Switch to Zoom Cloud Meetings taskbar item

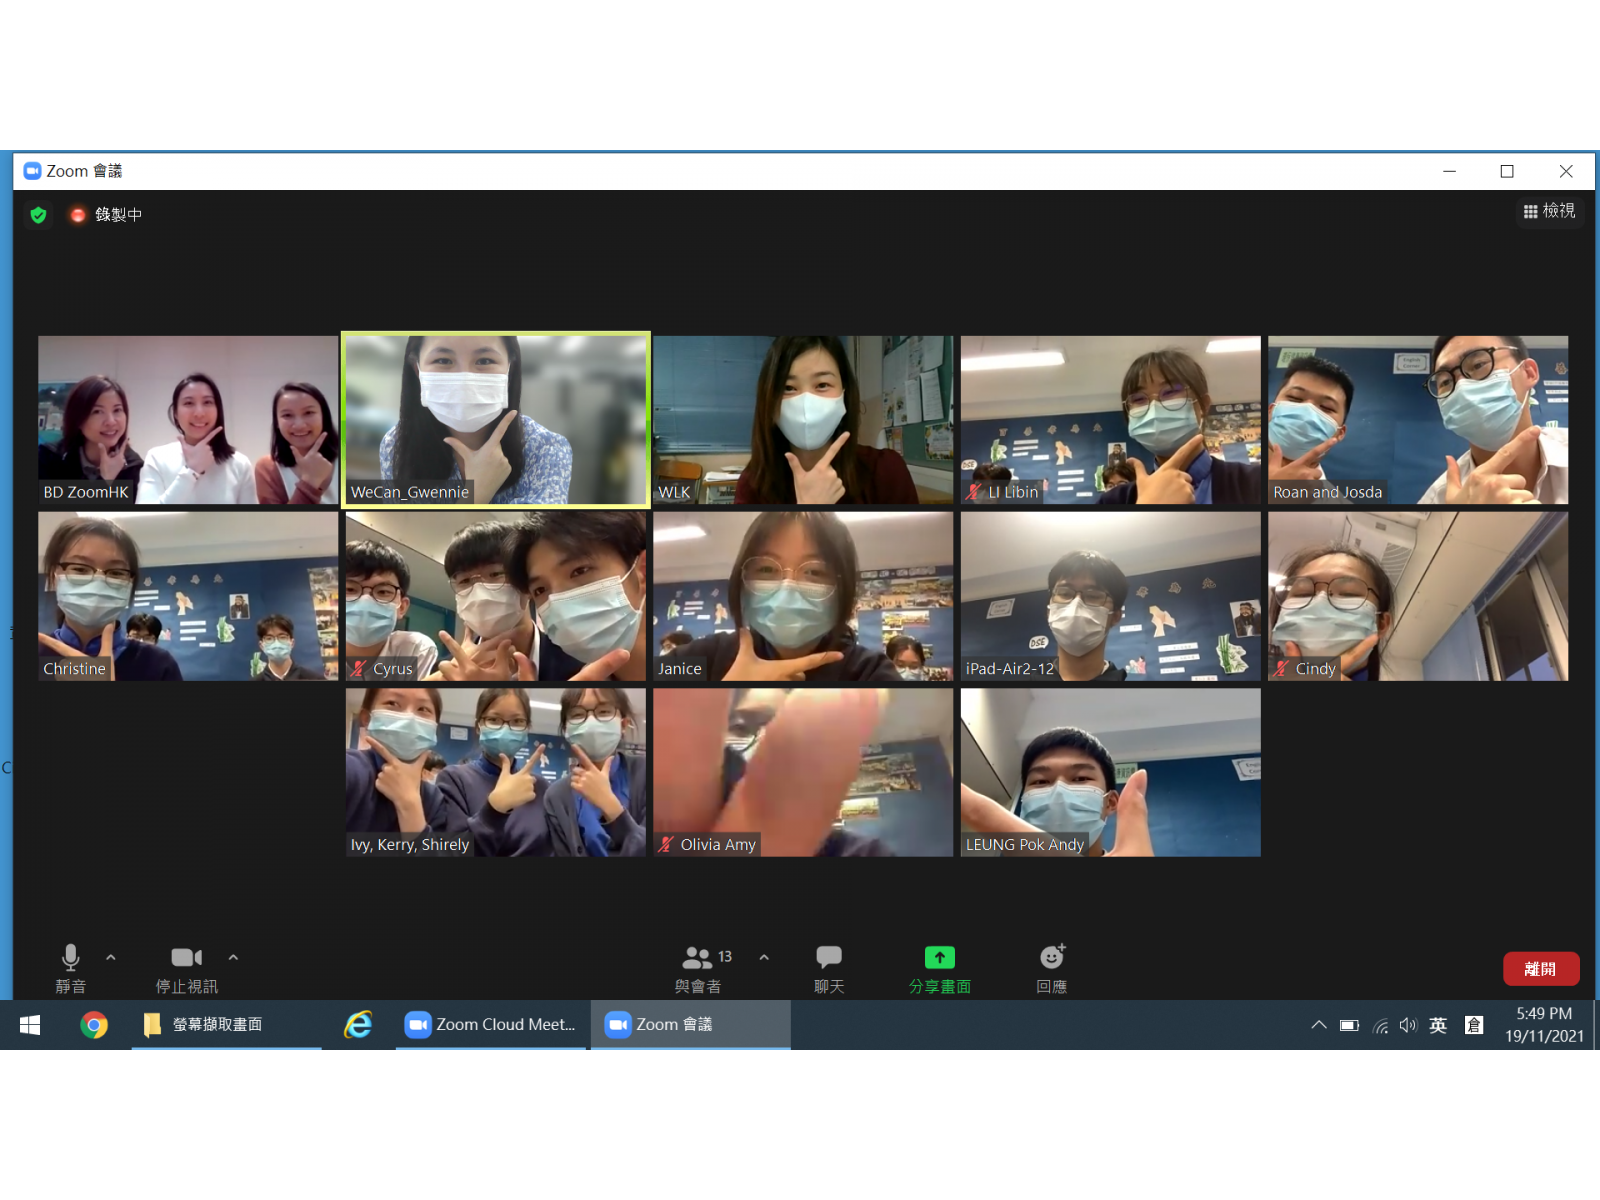pyautogui.click(x=490, y=1025)
